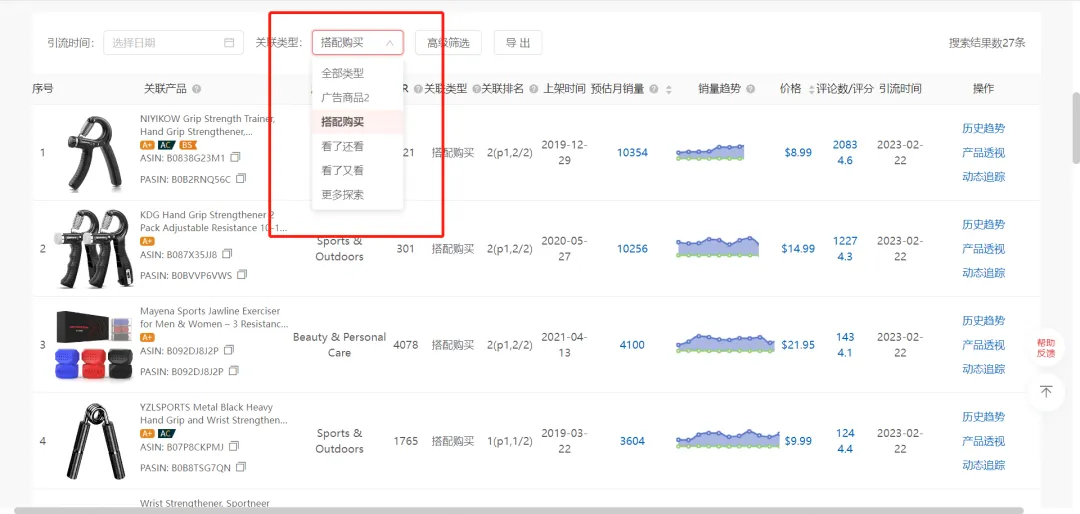Open 历史趋势 for YZLSPORTS row
This screenshot has width=1080, height=514.
(x=984, y=417)
